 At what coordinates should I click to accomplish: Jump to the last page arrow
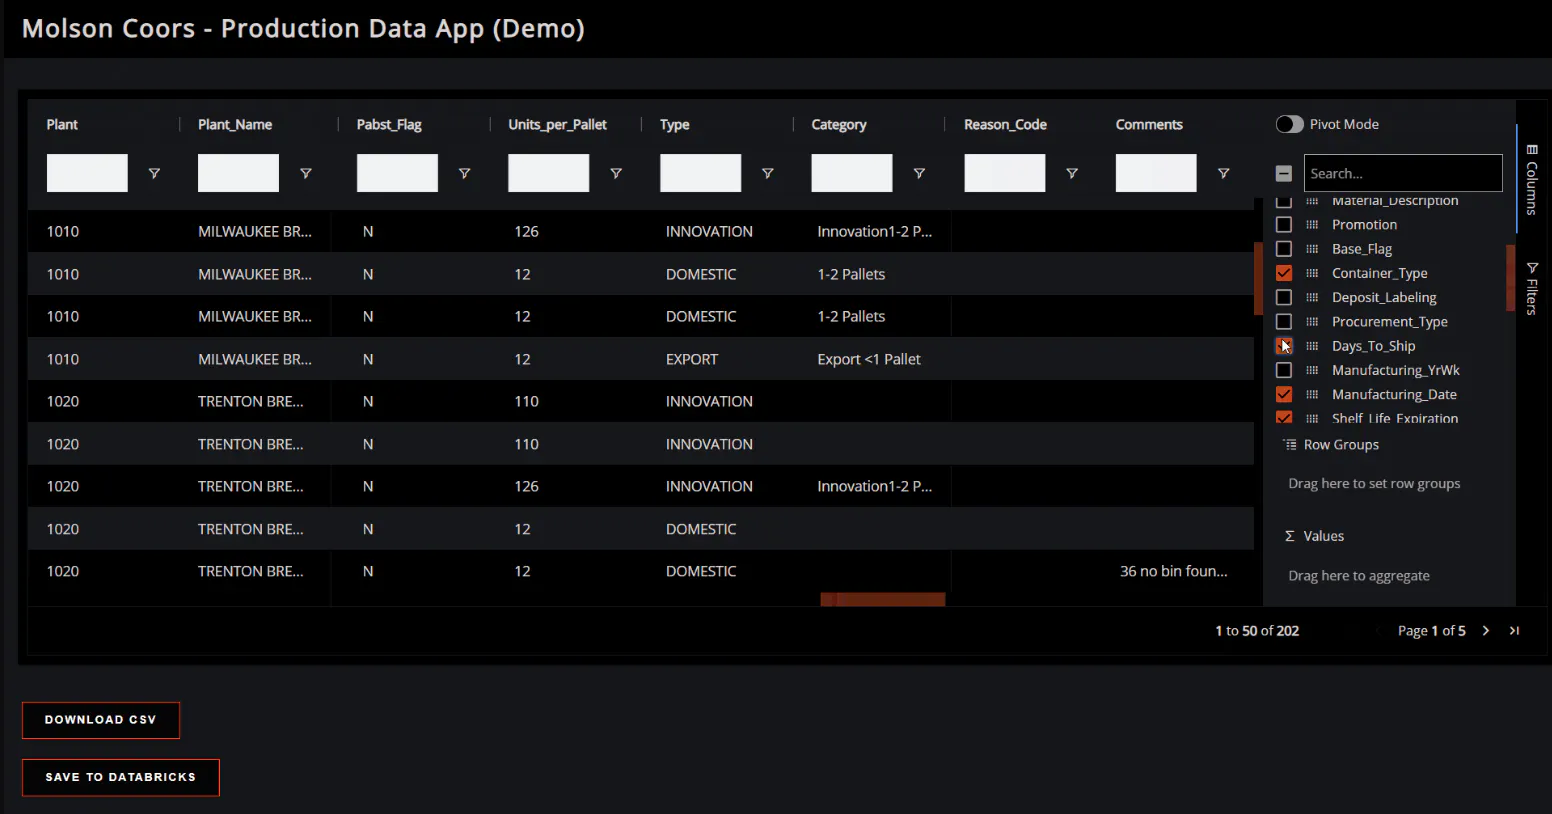pyautogui.click(x=1514, y=631)
